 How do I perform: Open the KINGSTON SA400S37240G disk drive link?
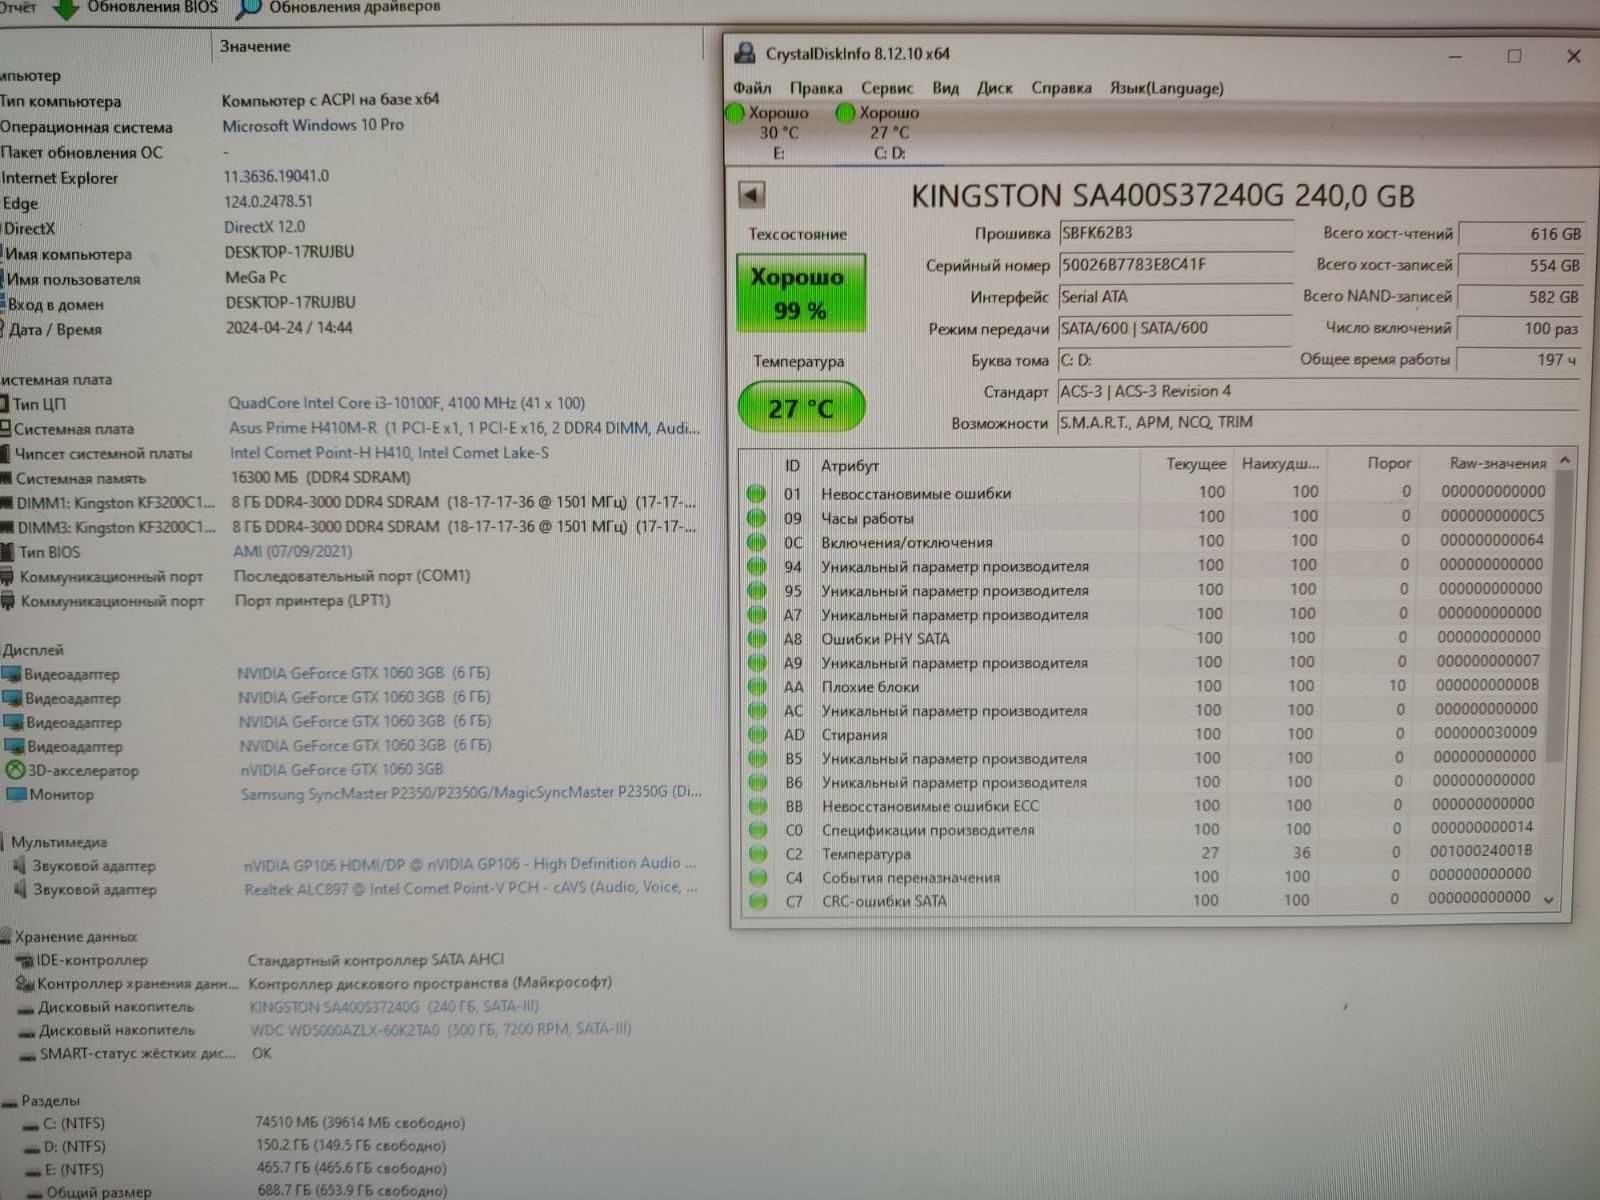pyautogui.click(x=394, y=1006)
